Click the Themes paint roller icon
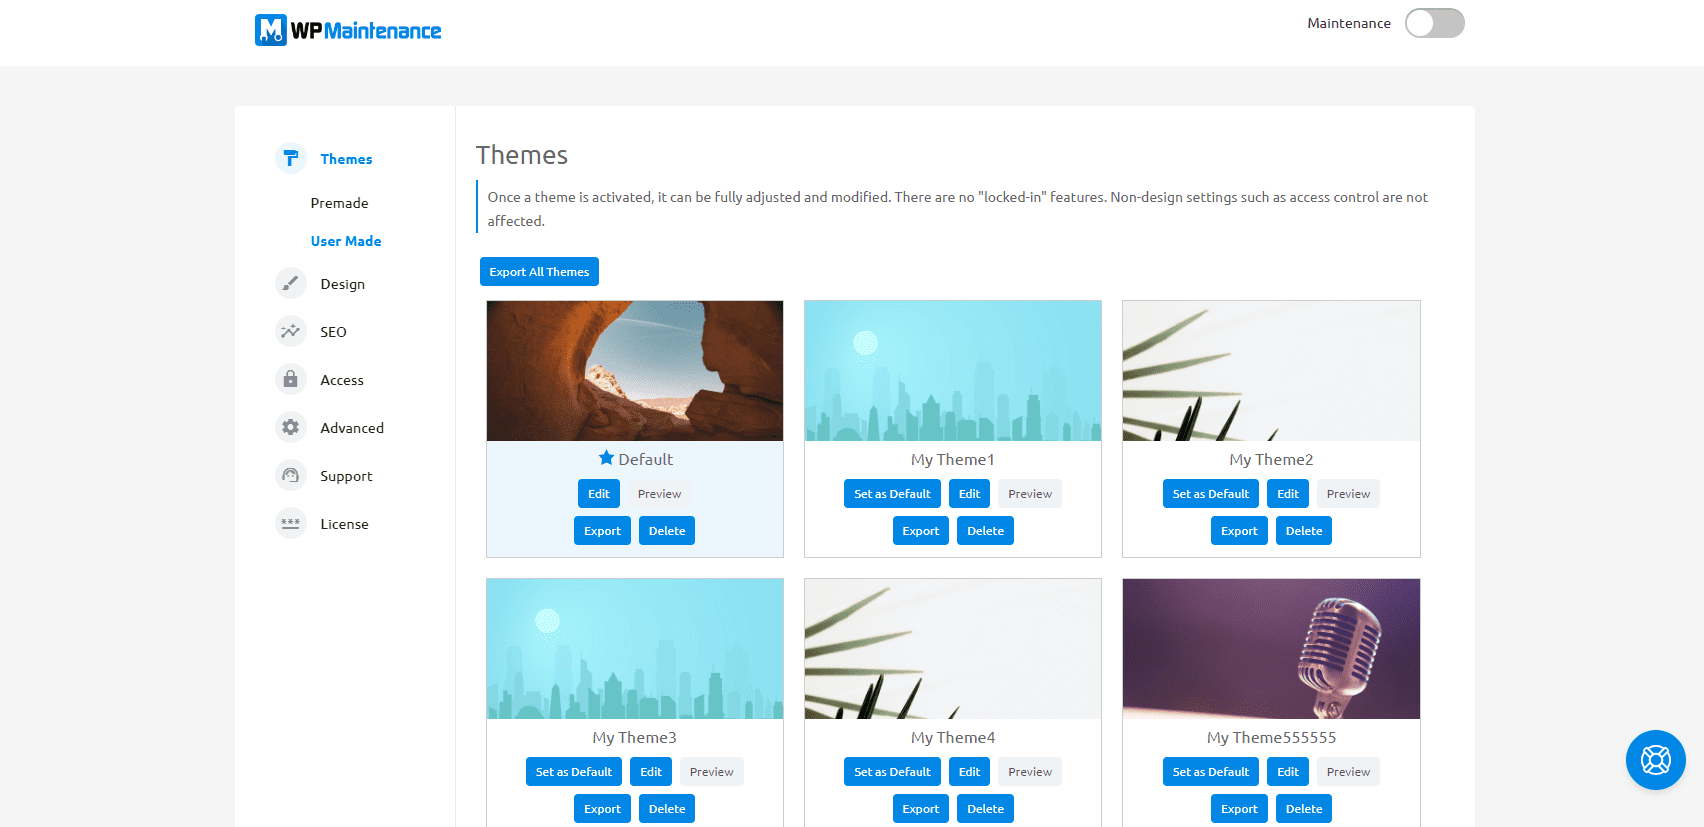The width and height of the screenshot is (1704, 827). pos(291,158)
